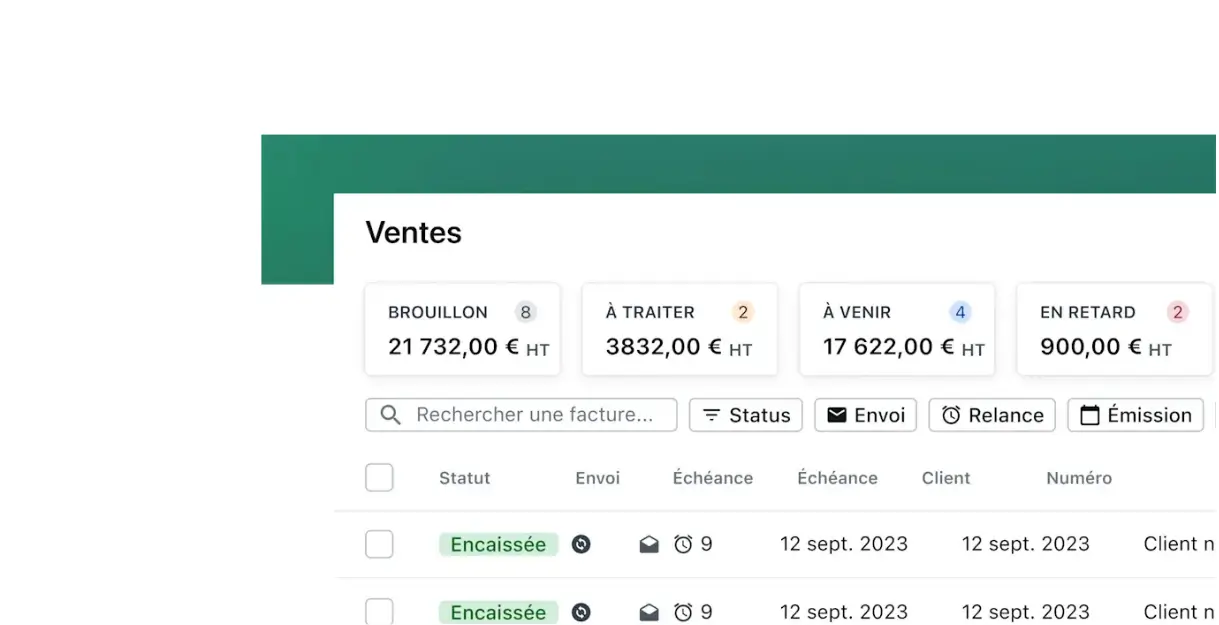This screenshot has width=1219, height=625.
Task: Click the red badge on En Retard card
Action: pos(1177,312)
